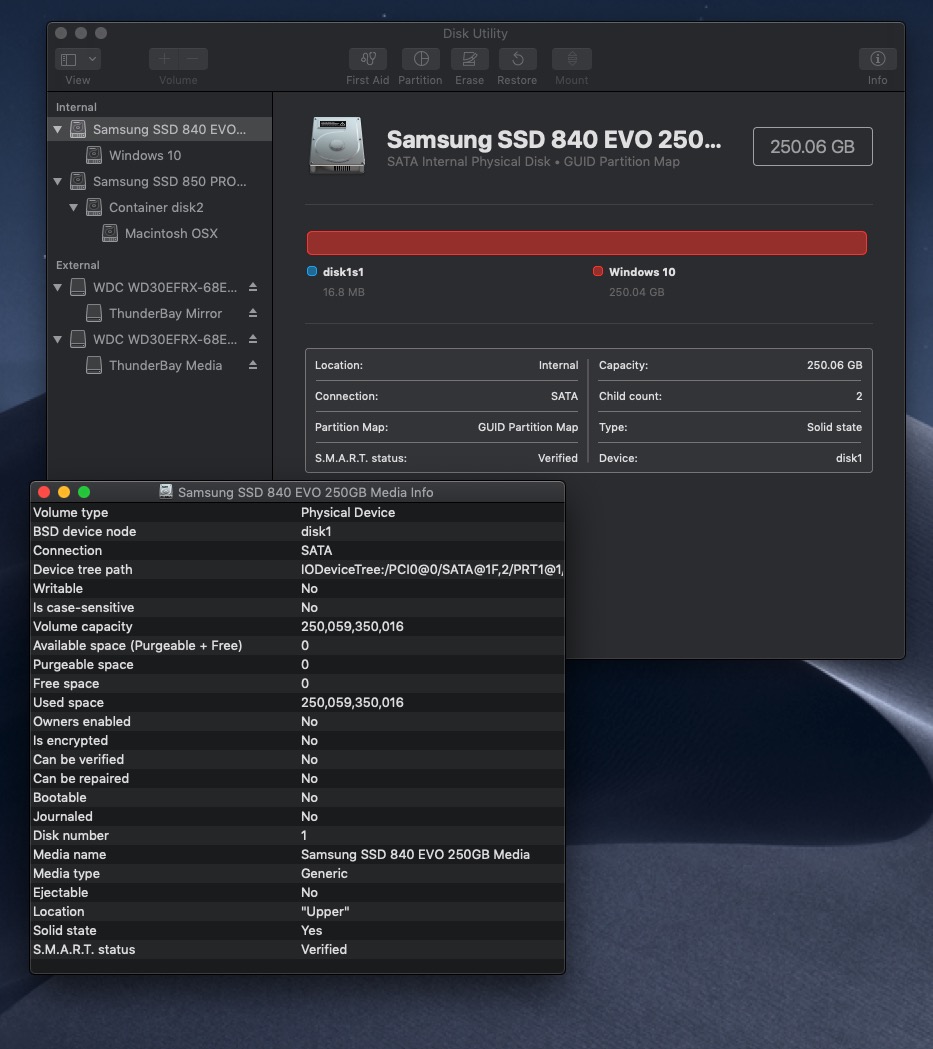This screenshot has width=933, height=1049.
Task: Click the large hard drive image in detail pane
Action: pos(337,145)
